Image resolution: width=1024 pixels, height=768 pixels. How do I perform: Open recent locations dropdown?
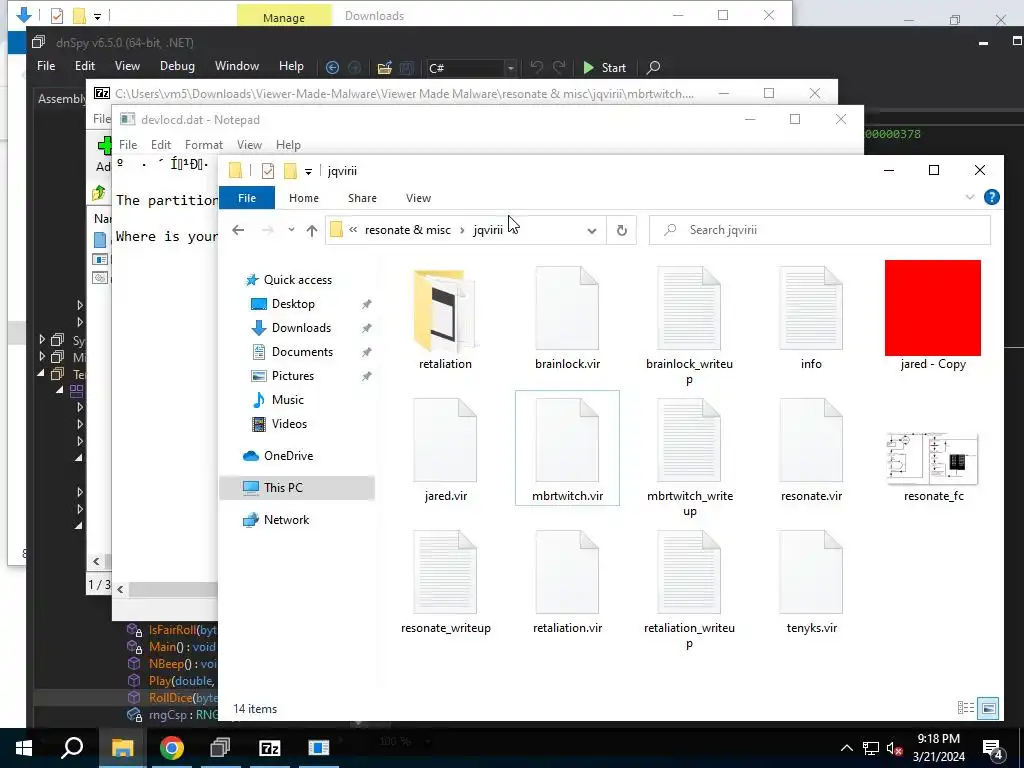(291, 230)
